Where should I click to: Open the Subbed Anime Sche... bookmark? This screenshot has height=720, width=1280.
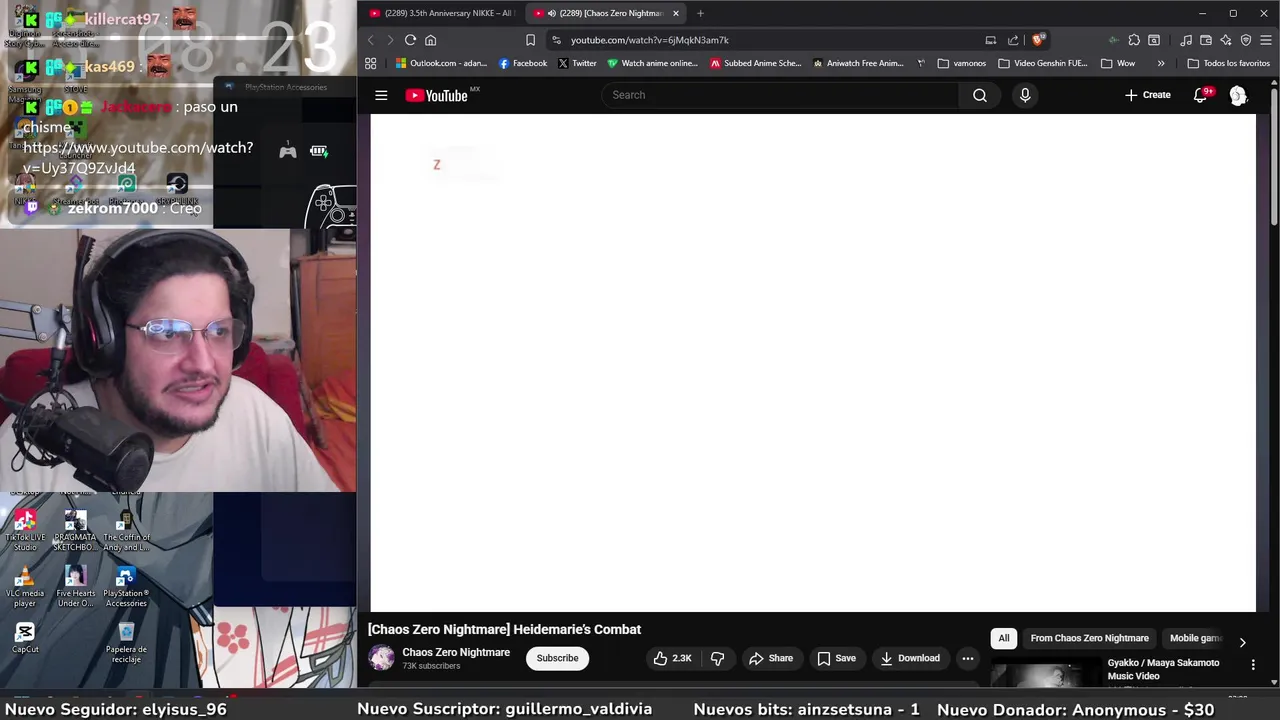click(x=756, y=63)
